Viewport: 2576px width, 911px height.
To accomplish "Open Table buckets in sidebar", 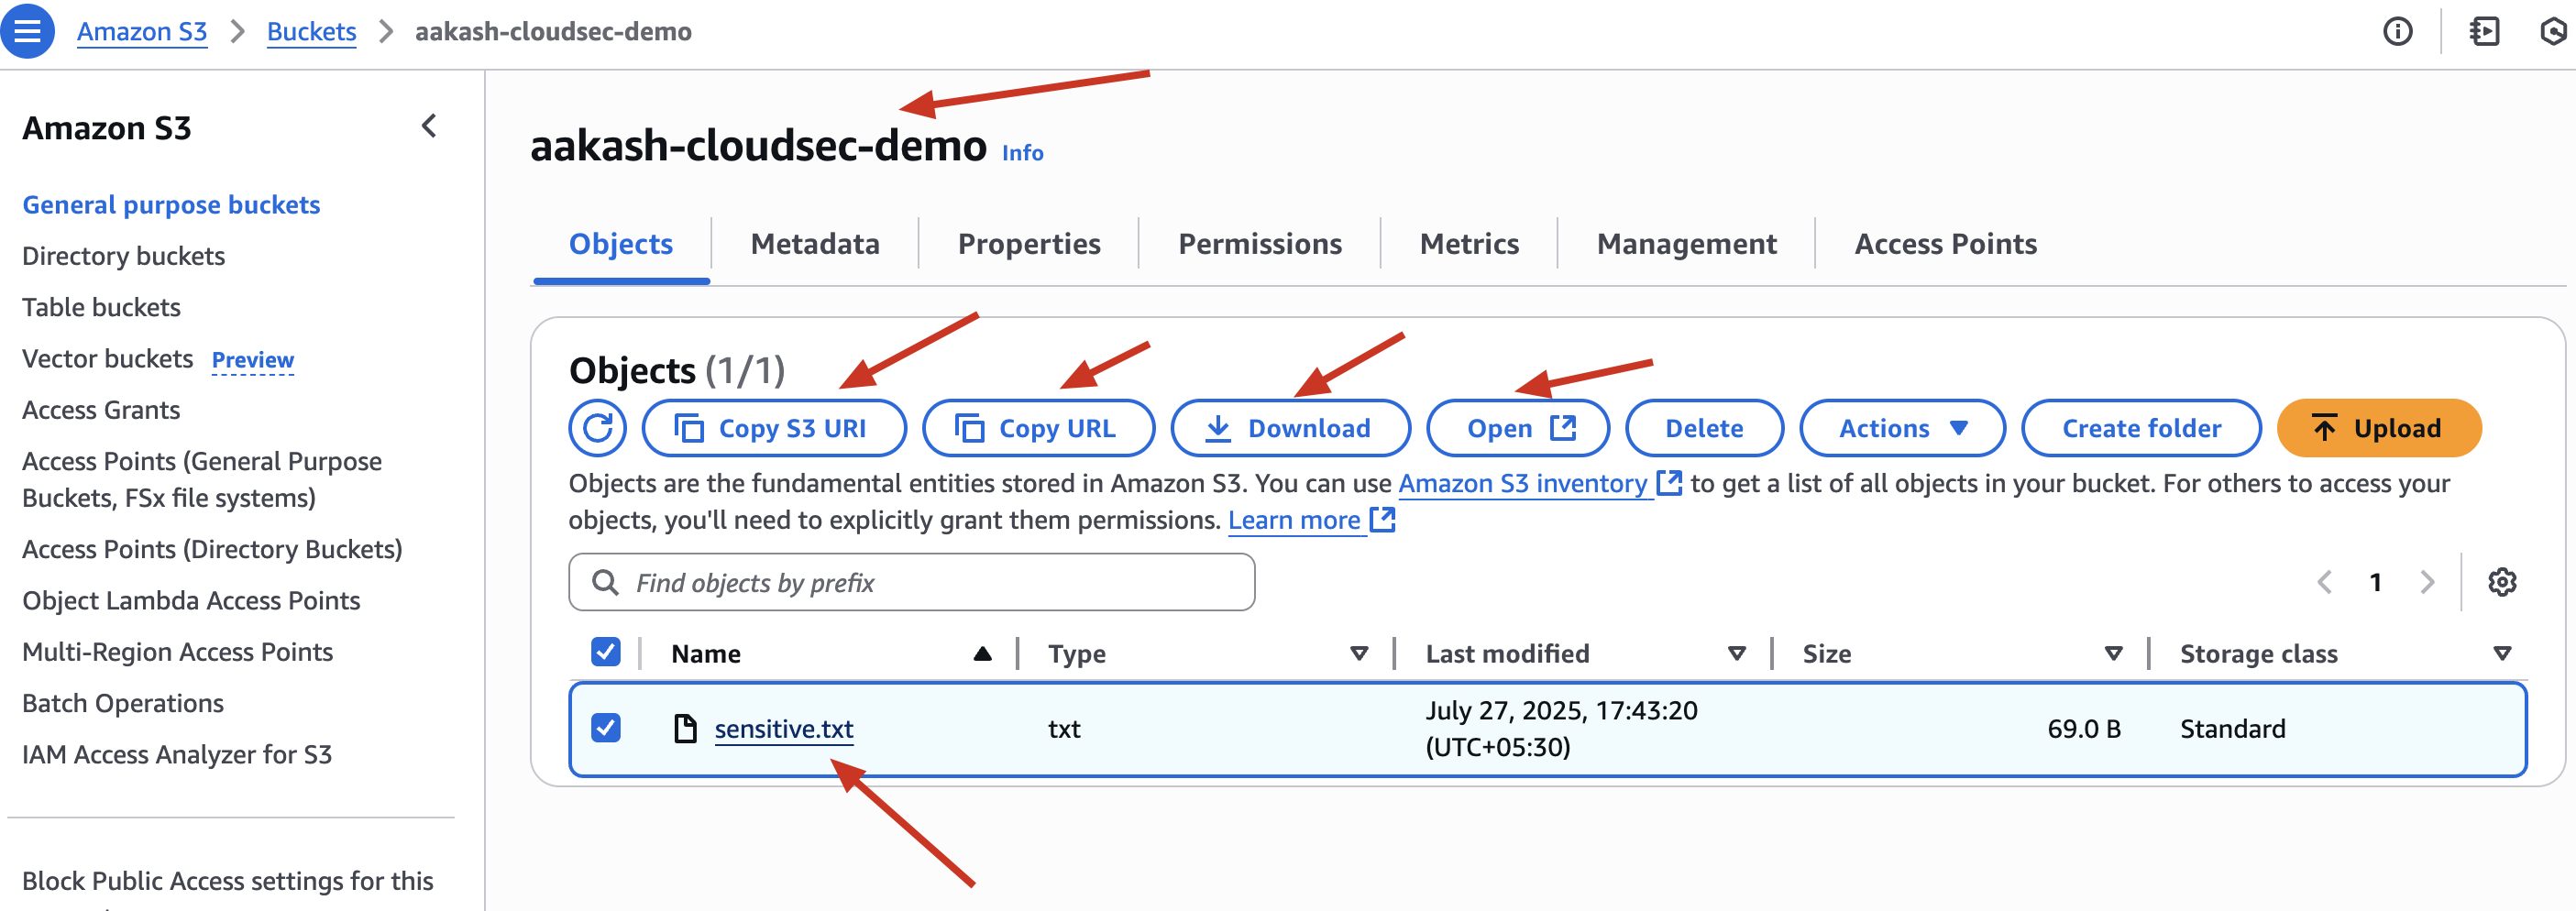I will 101,307.
